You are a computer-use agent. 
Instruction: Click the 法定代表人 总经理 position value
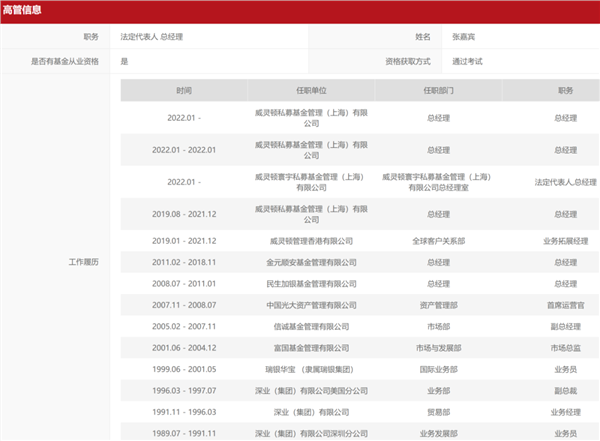pos(152,37)
